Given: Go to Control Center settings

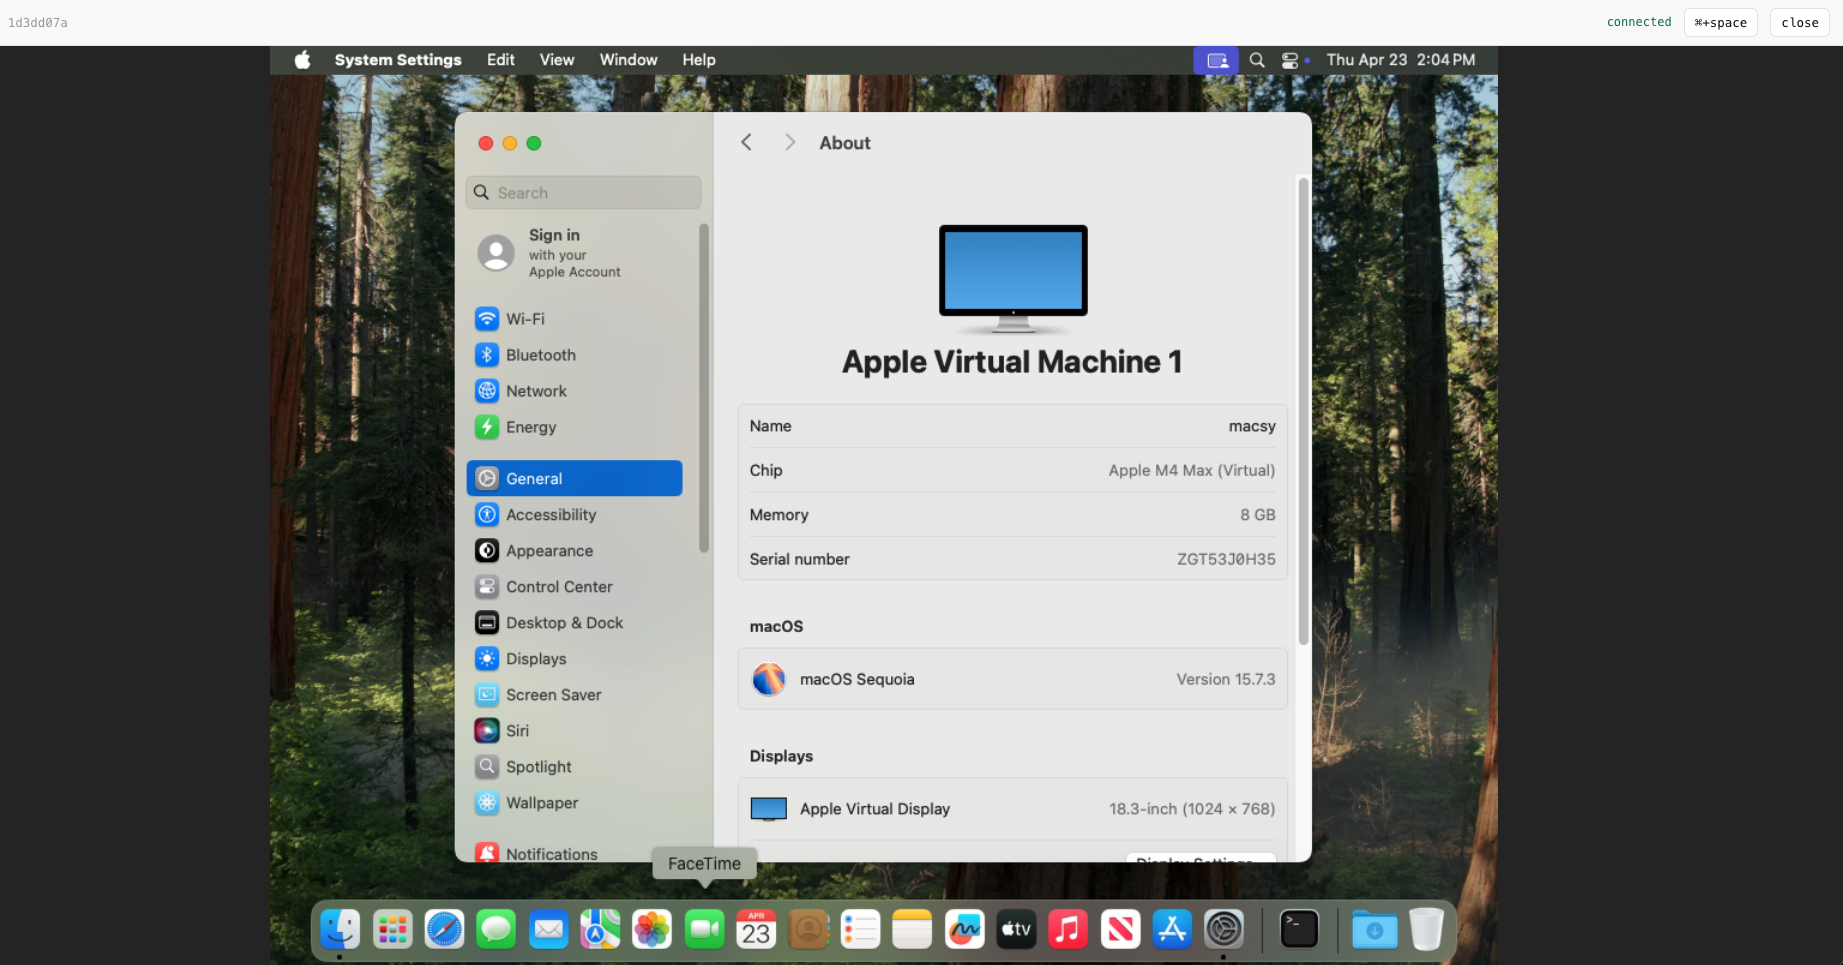Looking at the screenshot, I should 558,587.
